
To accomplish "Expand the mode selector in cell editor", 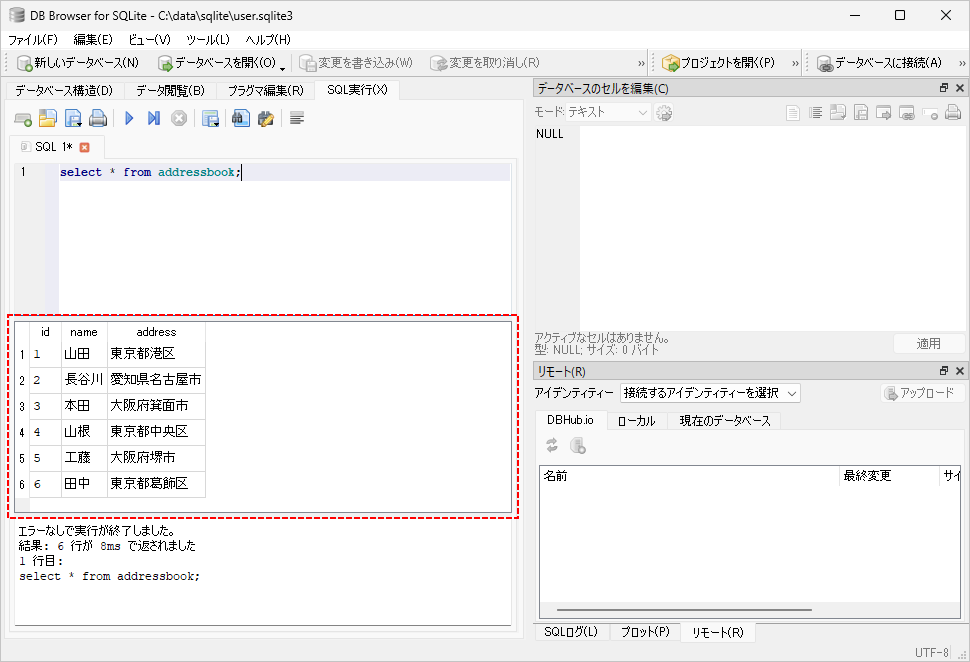I will click(x=640, y=112).
